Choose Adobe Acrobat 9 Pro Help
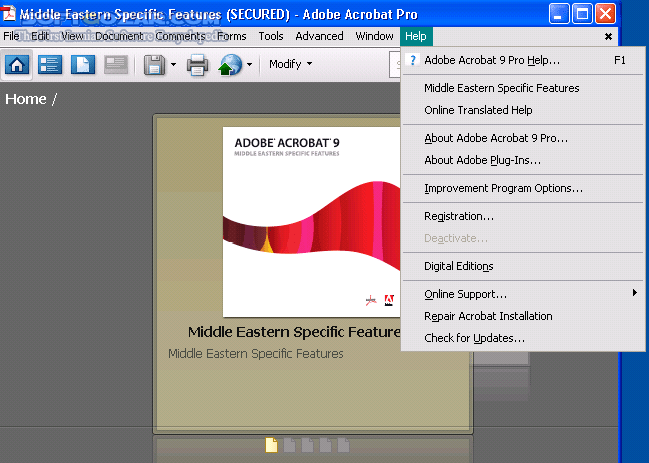Viewport: 649px width, 463px height. tap(523, 60)
